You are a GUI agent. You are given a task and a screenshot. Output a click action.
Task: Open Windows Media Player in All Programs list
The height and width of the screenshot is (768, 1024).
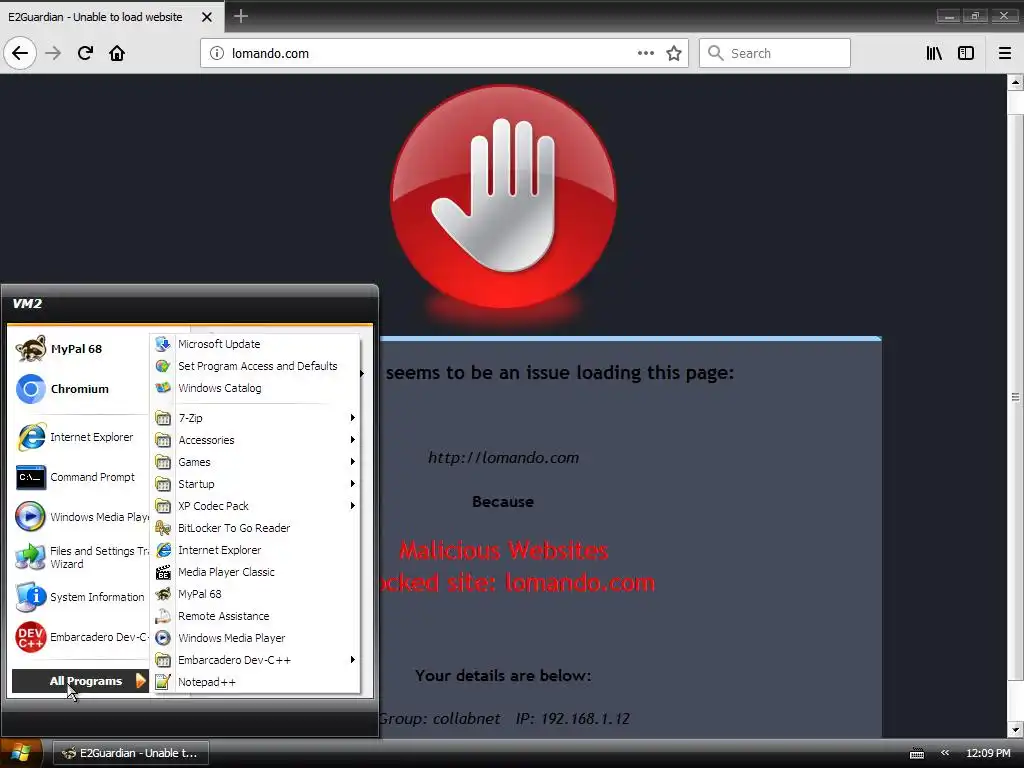tap(256, 638)
